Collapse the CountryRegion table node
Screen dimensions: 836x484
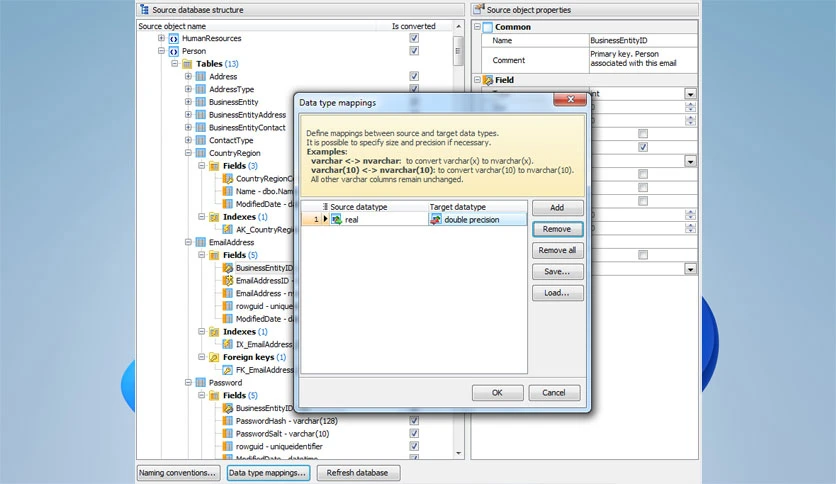[x=188, y=154]
